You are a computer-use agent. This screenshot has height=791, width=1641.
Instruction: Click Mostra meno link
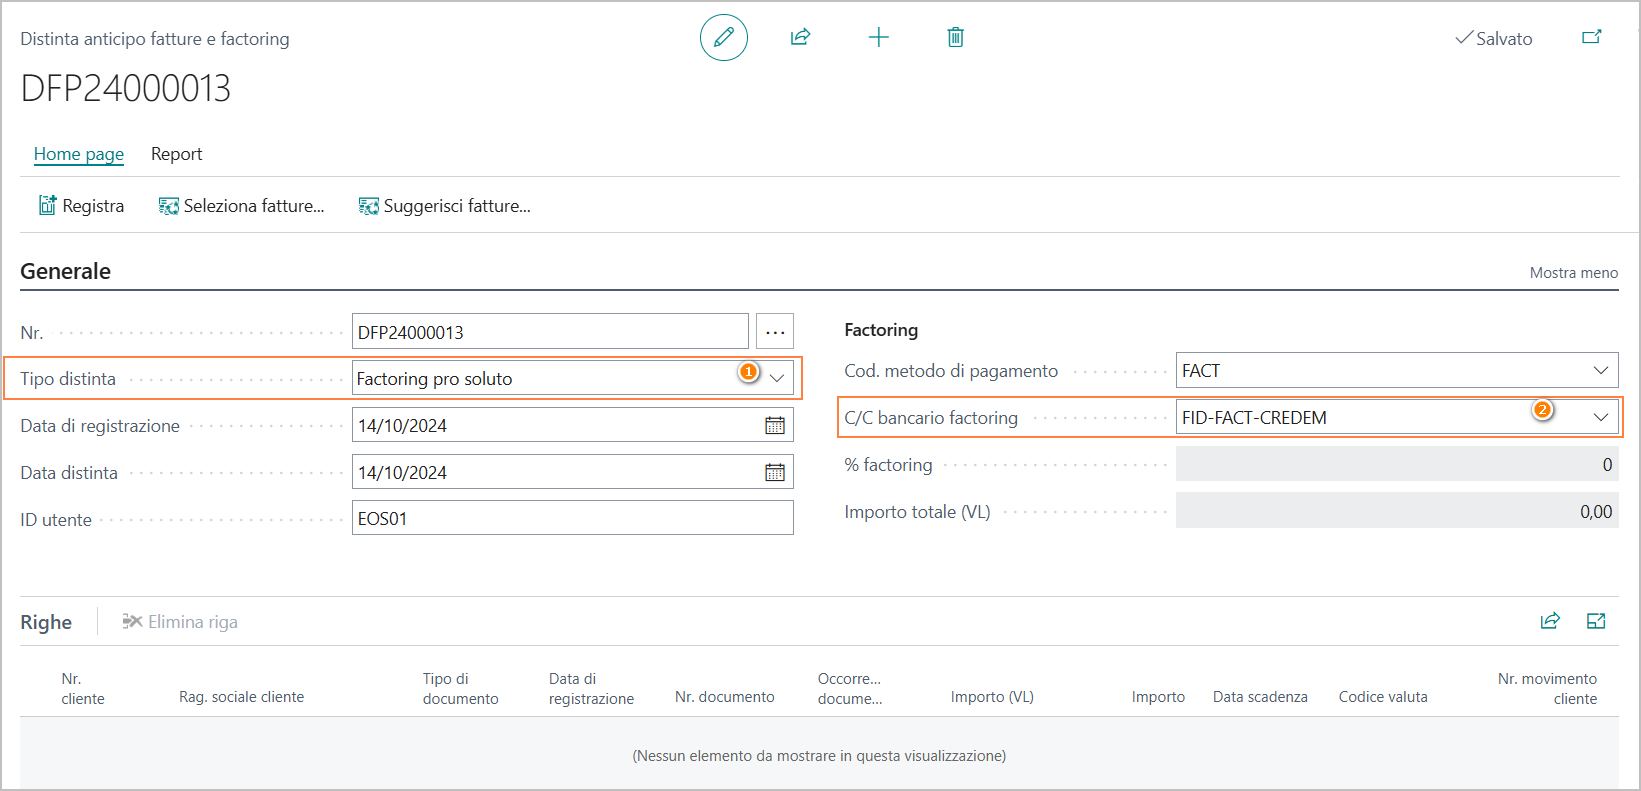[1573, 273]
